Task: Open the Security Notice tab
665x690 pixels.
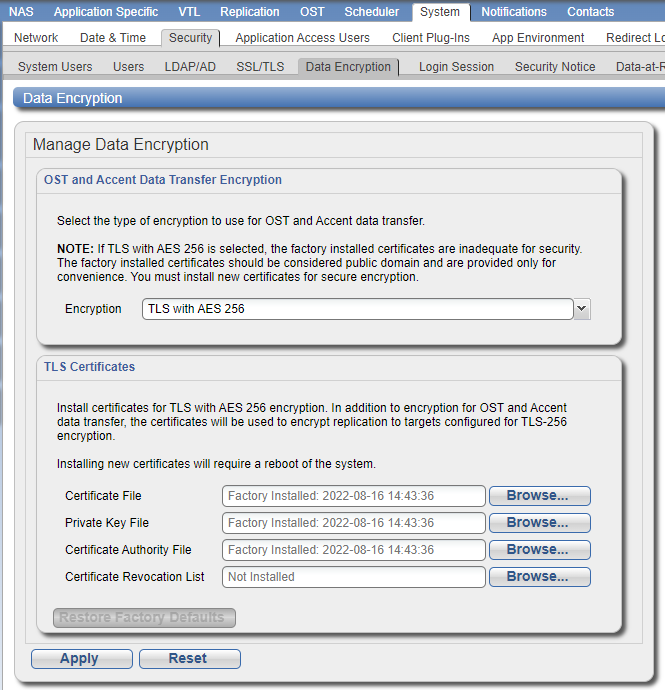Action: pyautogui.click(x=555, y=67)
